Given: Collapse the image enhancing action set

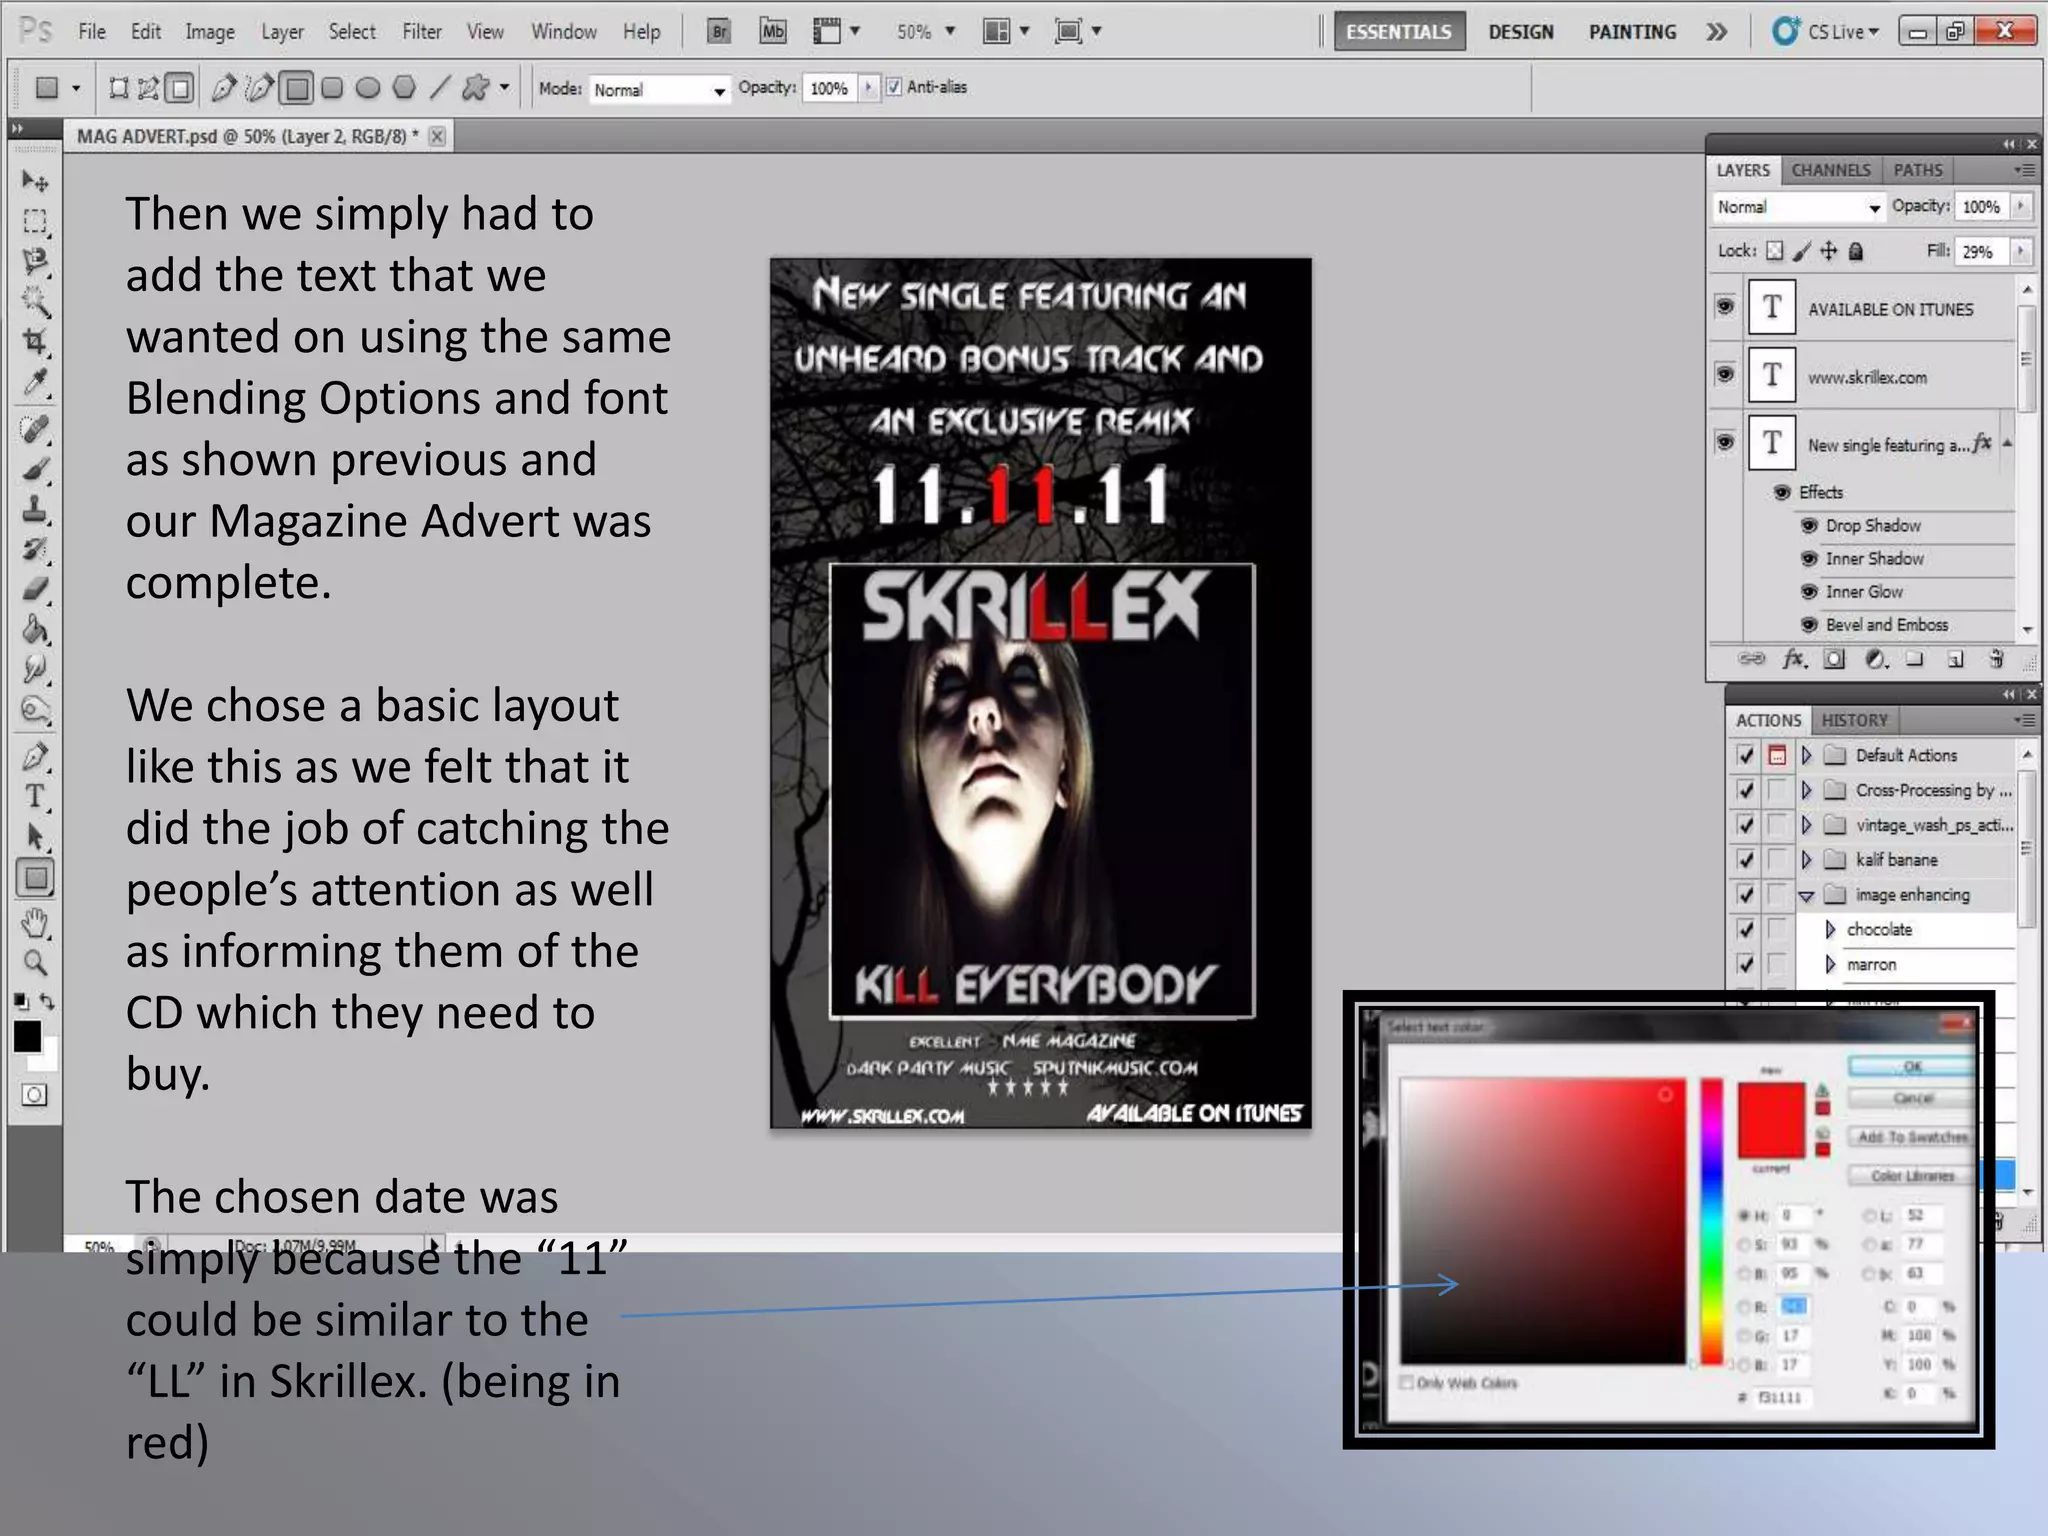Looking at the screenshot, I should tap(1806, 895).
